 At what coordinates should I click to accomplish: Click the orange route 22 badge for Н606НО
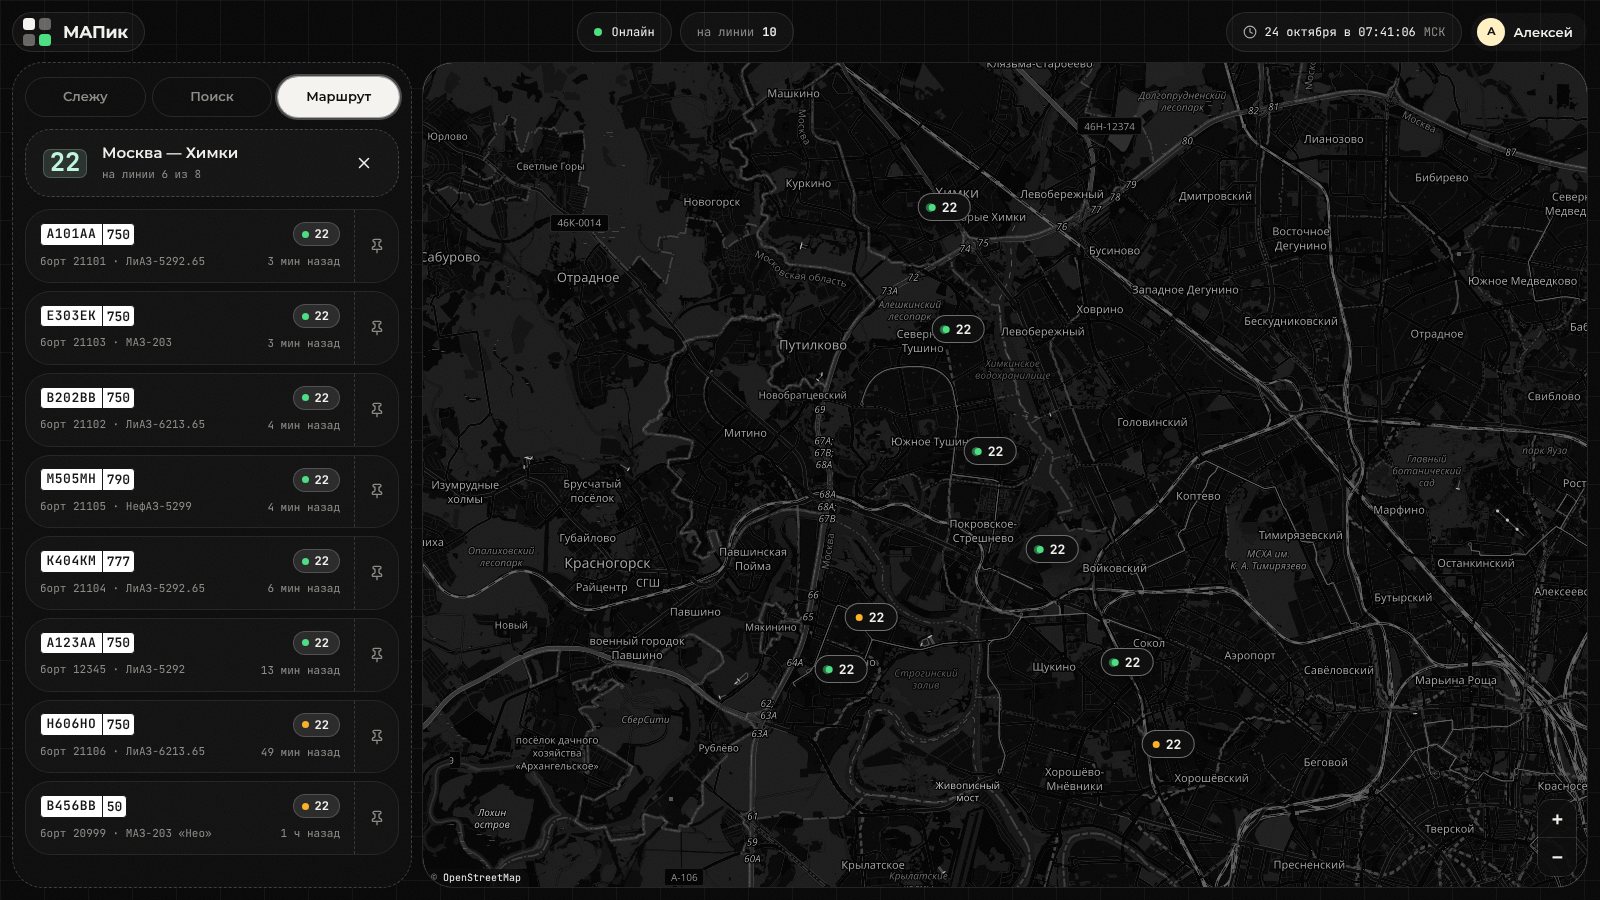pyautogui.click(x=316, y=725)
